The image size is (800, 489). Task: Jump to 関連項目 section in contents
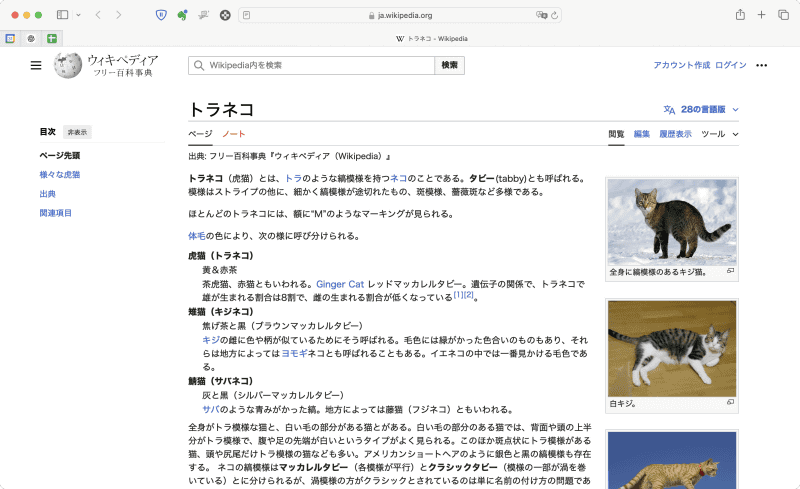pyautogui.click(x=56, y=213)
